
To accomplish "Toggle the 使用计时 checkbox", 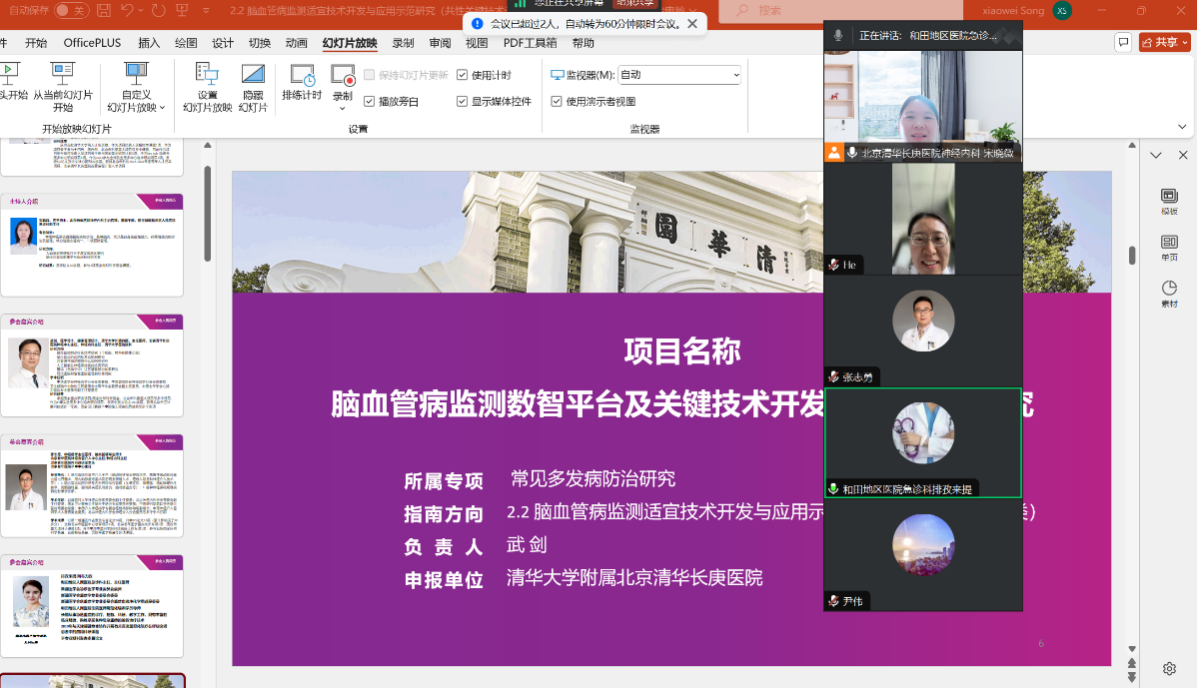I will [x=462, y=75].
